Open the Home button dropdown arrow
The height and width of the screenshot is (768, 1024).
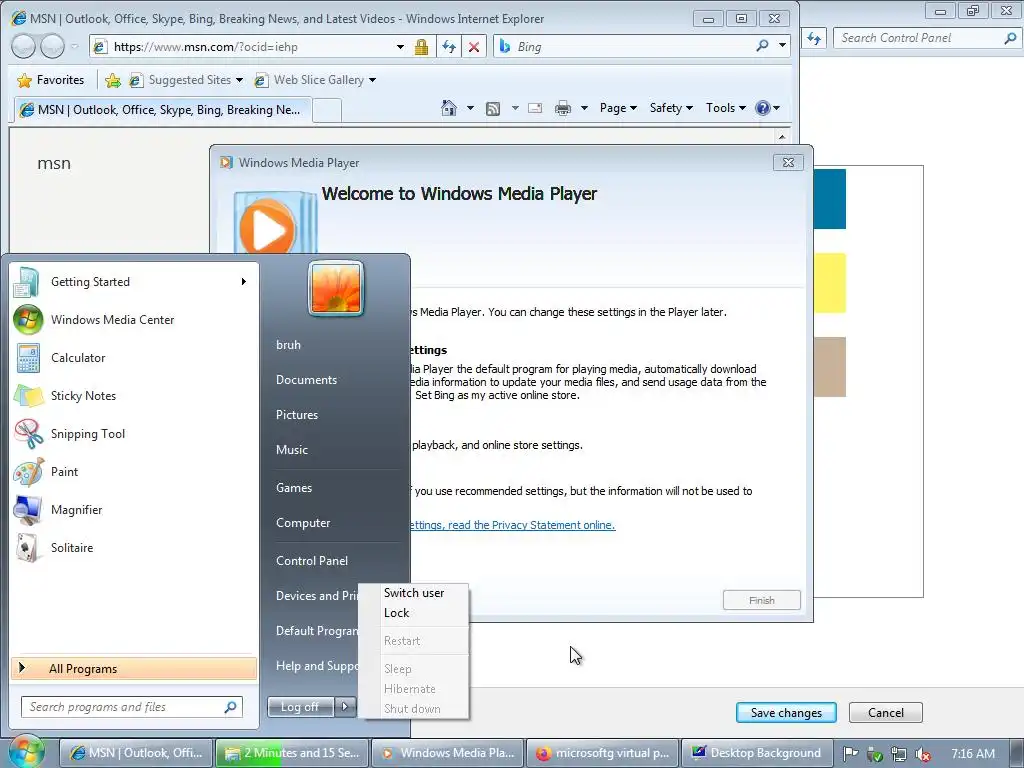click(470, 108)
